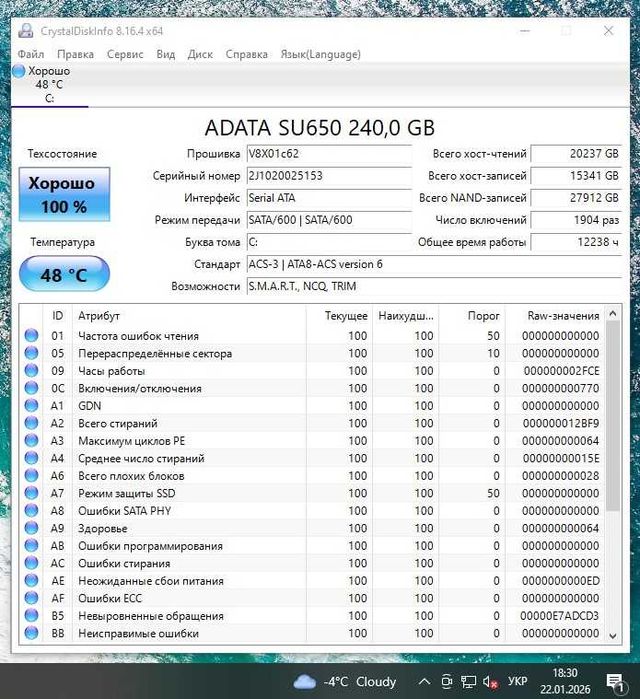The height and width of the screenshot is (699, 640).
Task: Click status circle for Здоровье row
Action: [31, 528]
